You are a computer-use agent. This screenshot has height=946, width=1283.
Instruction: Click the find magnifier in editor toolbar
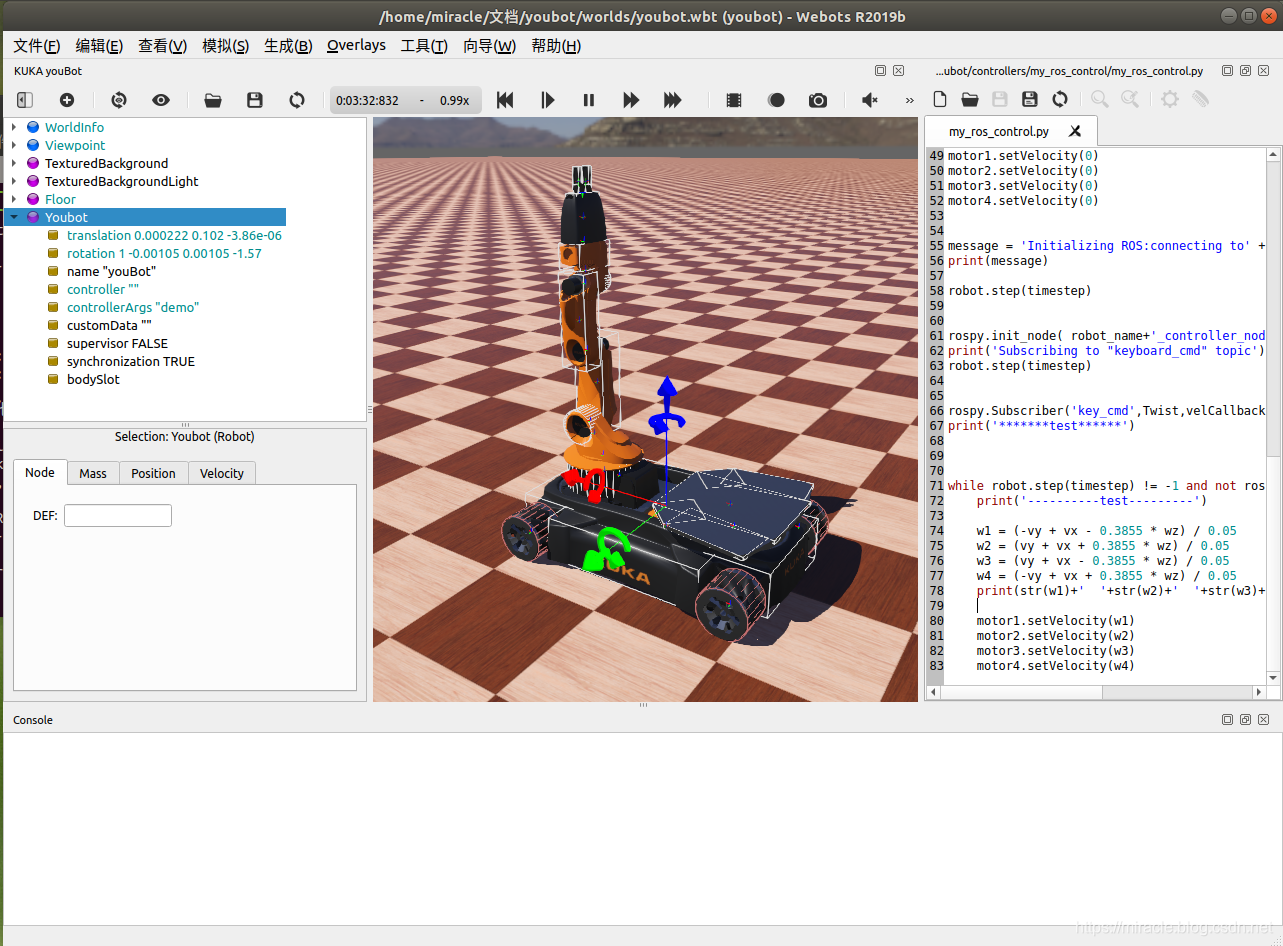tap(1100, 99)
